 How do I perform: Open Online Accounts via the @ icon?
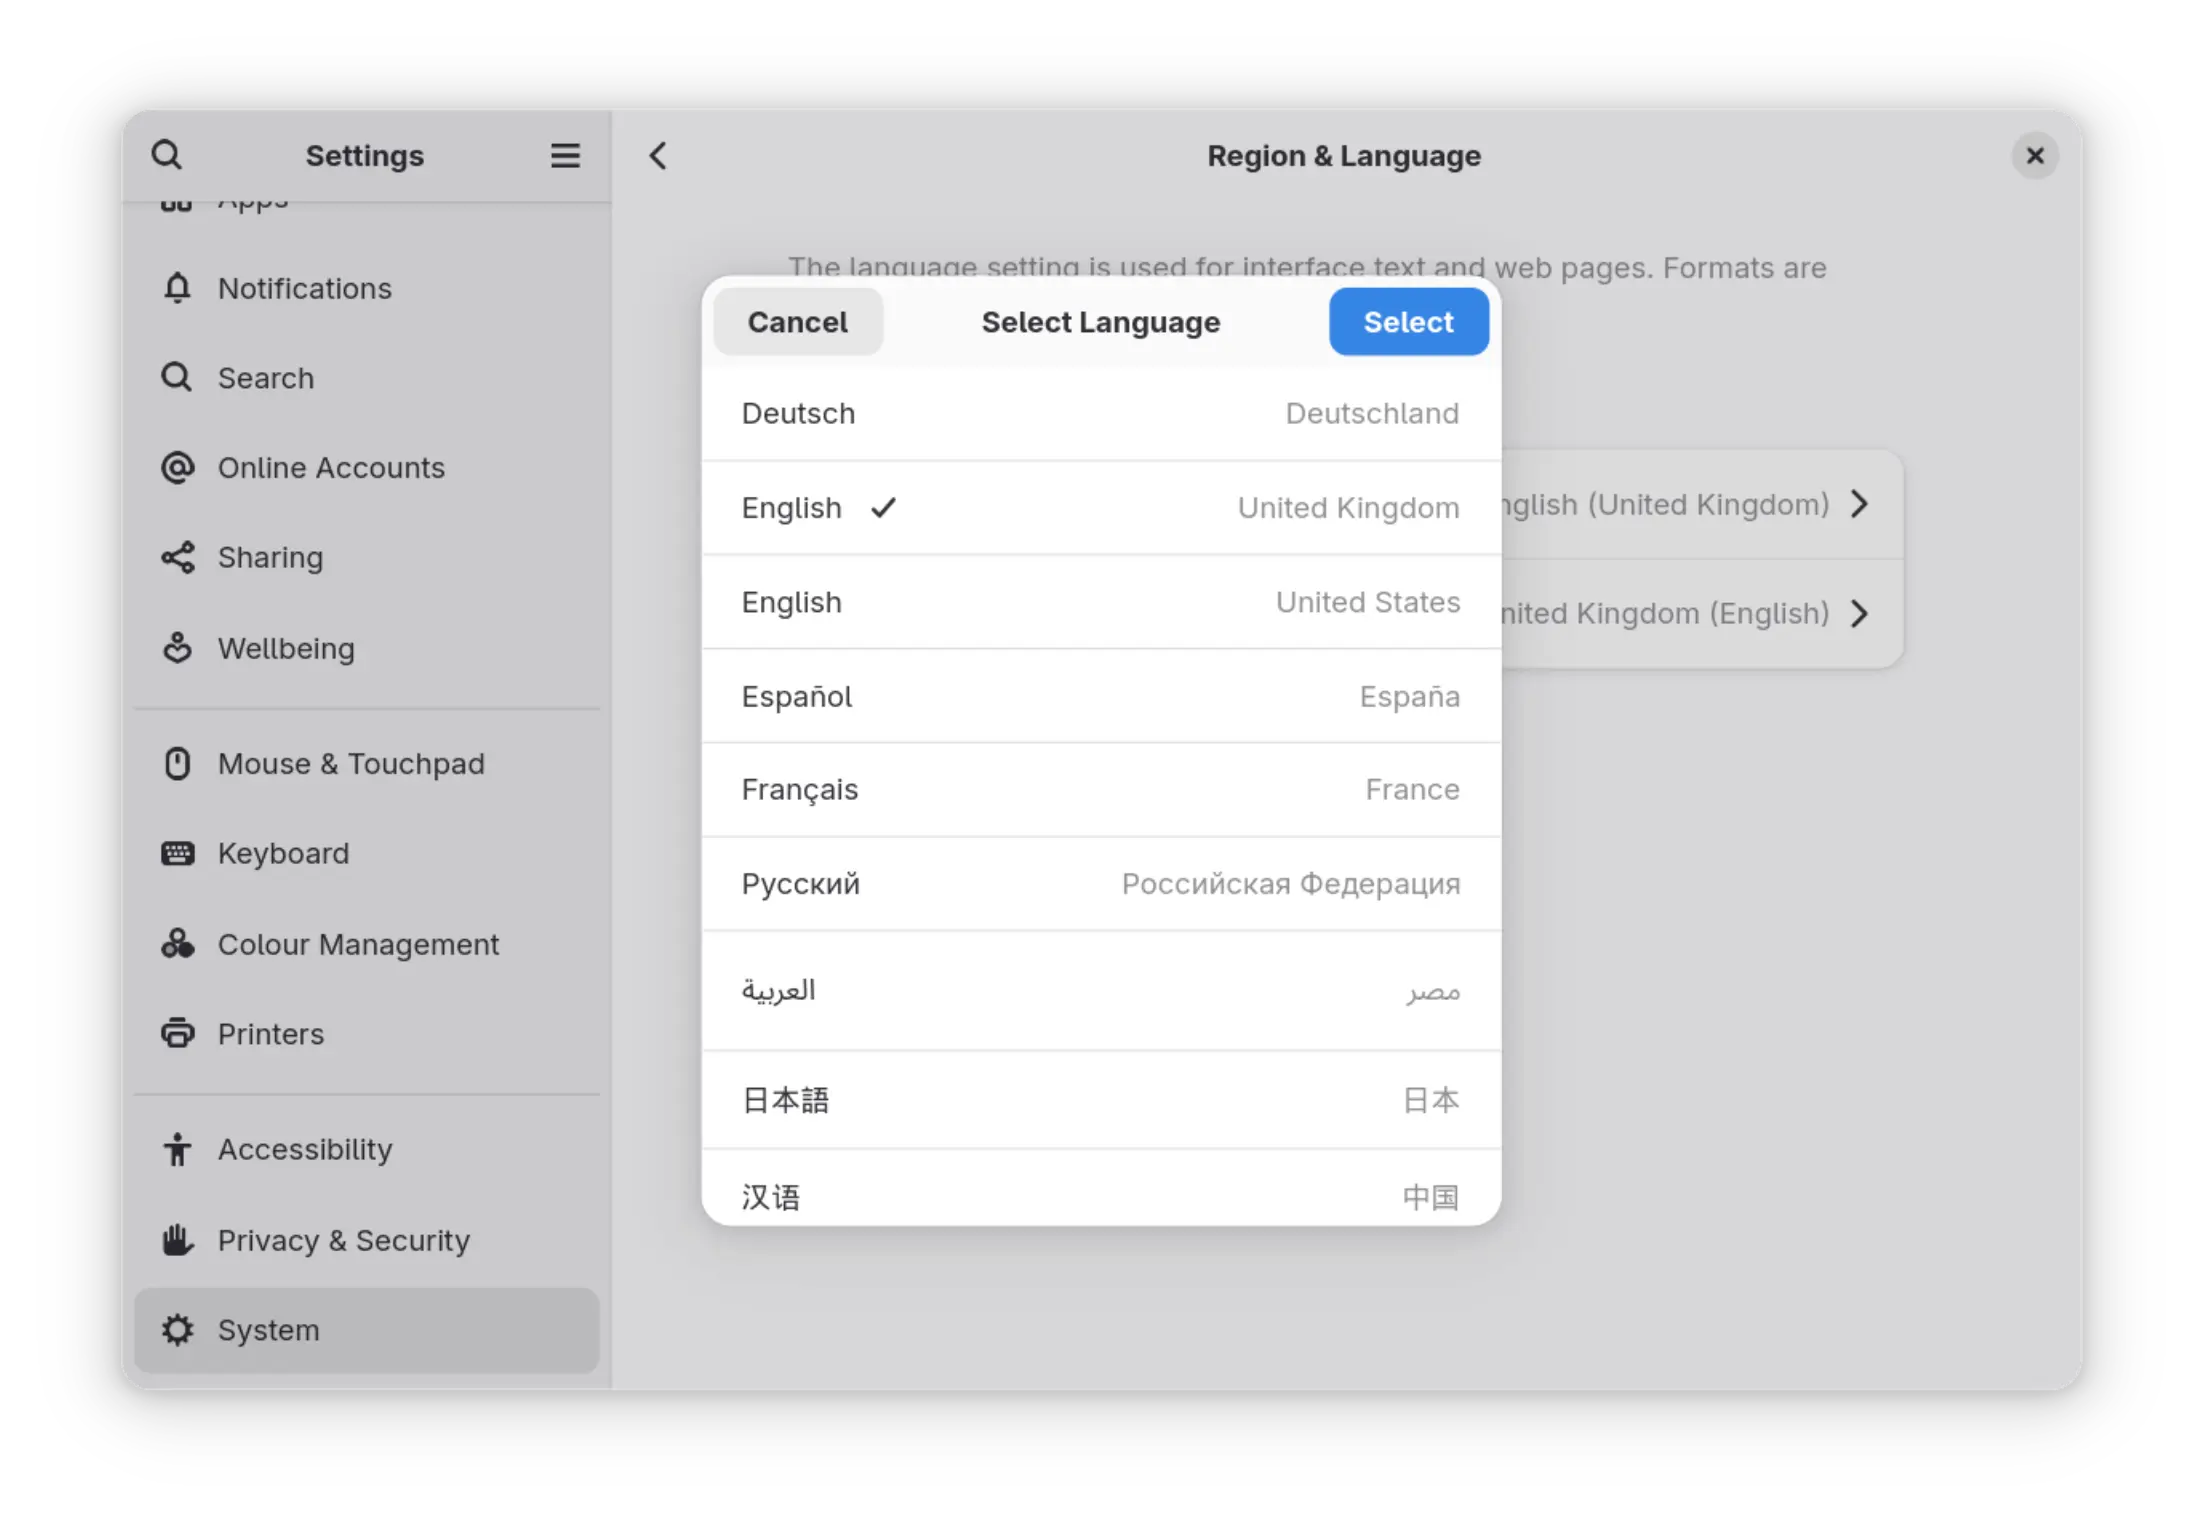pos(177,468)
